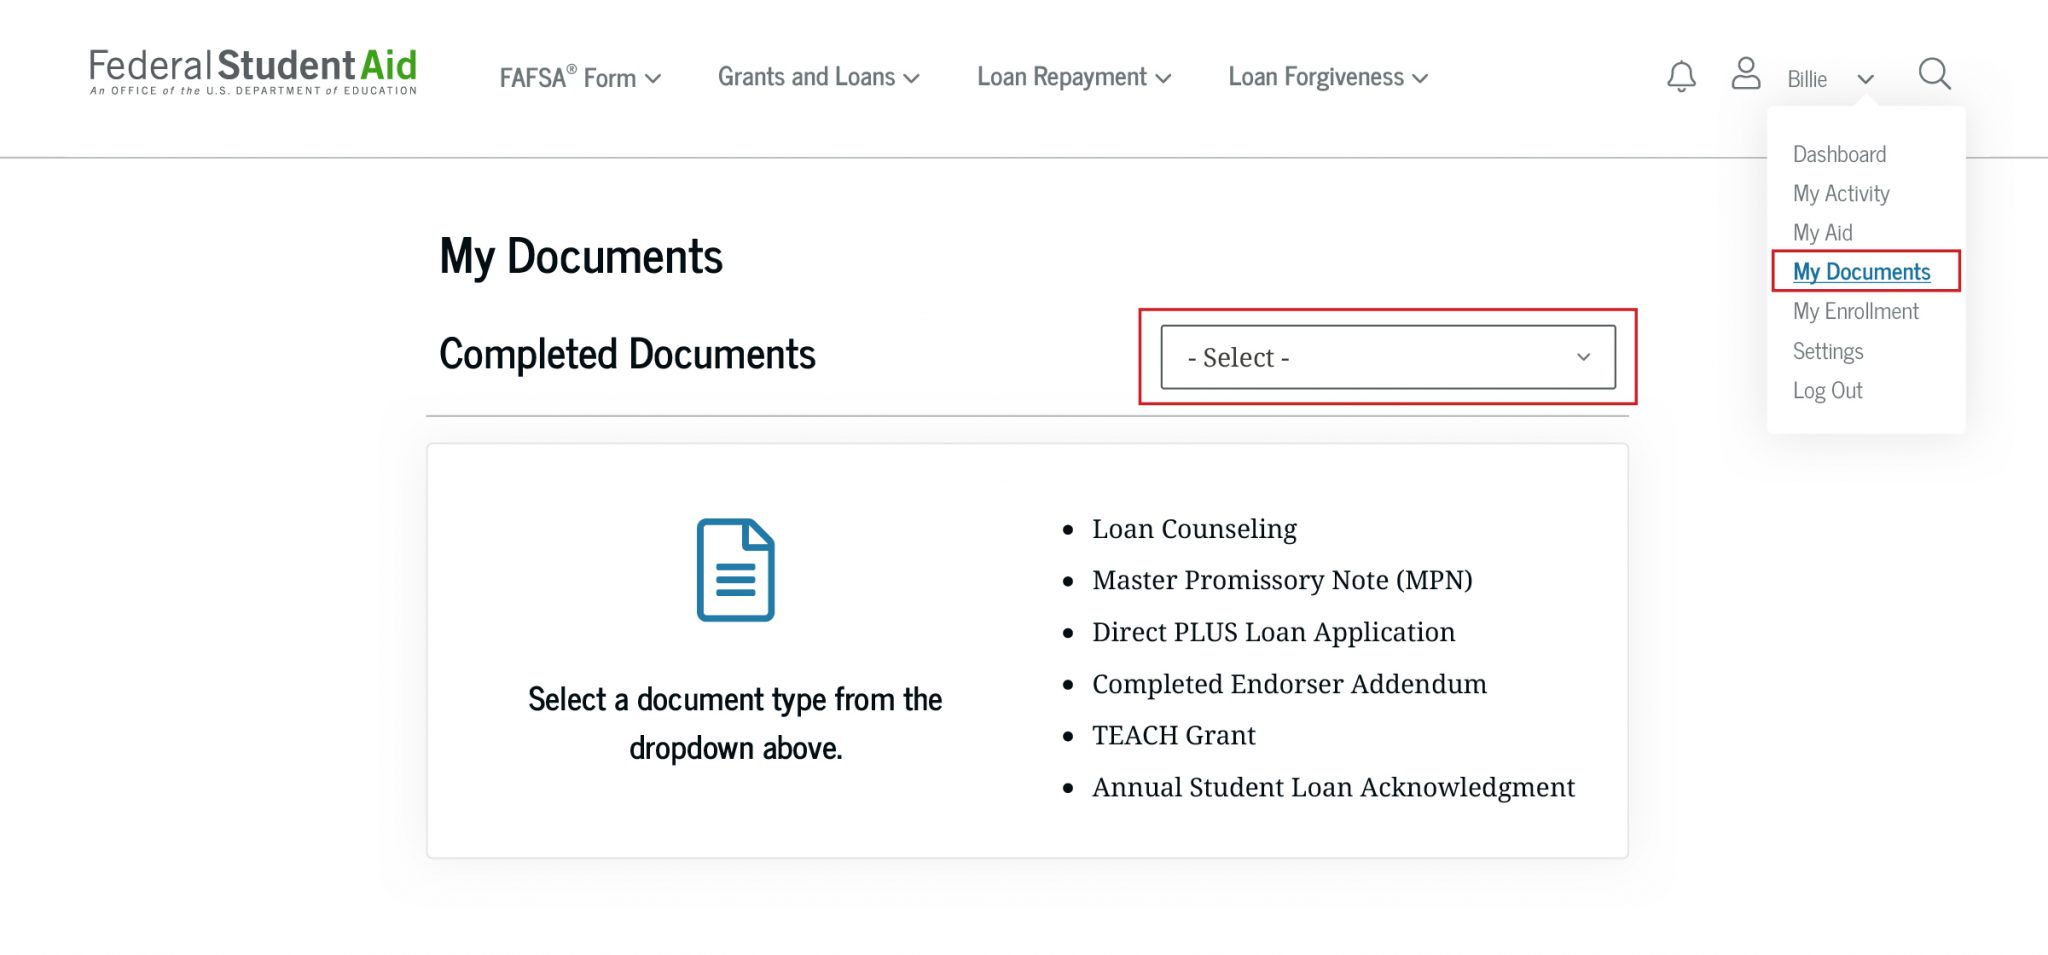Expand the Loan Forgiveness menu
Image resolution: width=2048 pixels, height=955 pixels.
[1328, 77]
